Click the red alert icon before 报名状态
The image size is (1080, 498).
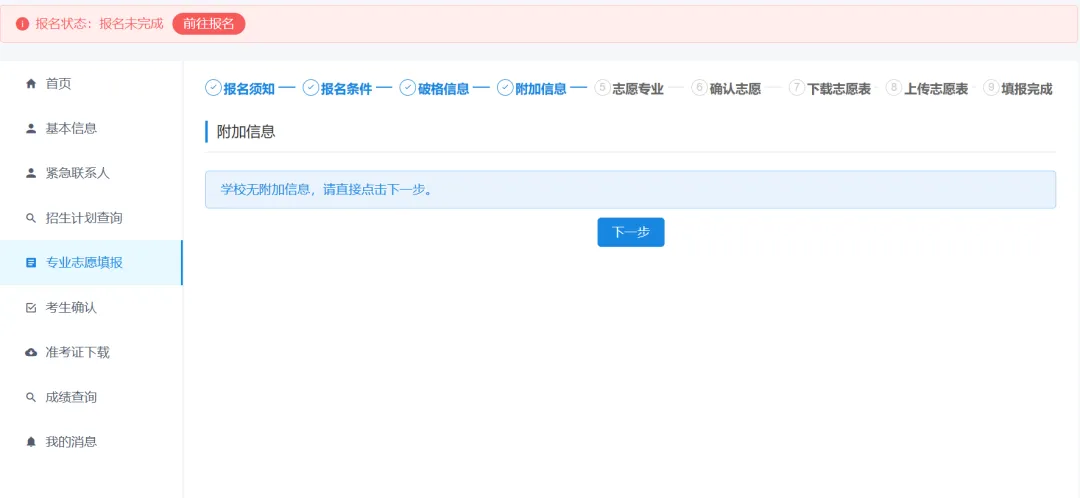coord(23,24)
